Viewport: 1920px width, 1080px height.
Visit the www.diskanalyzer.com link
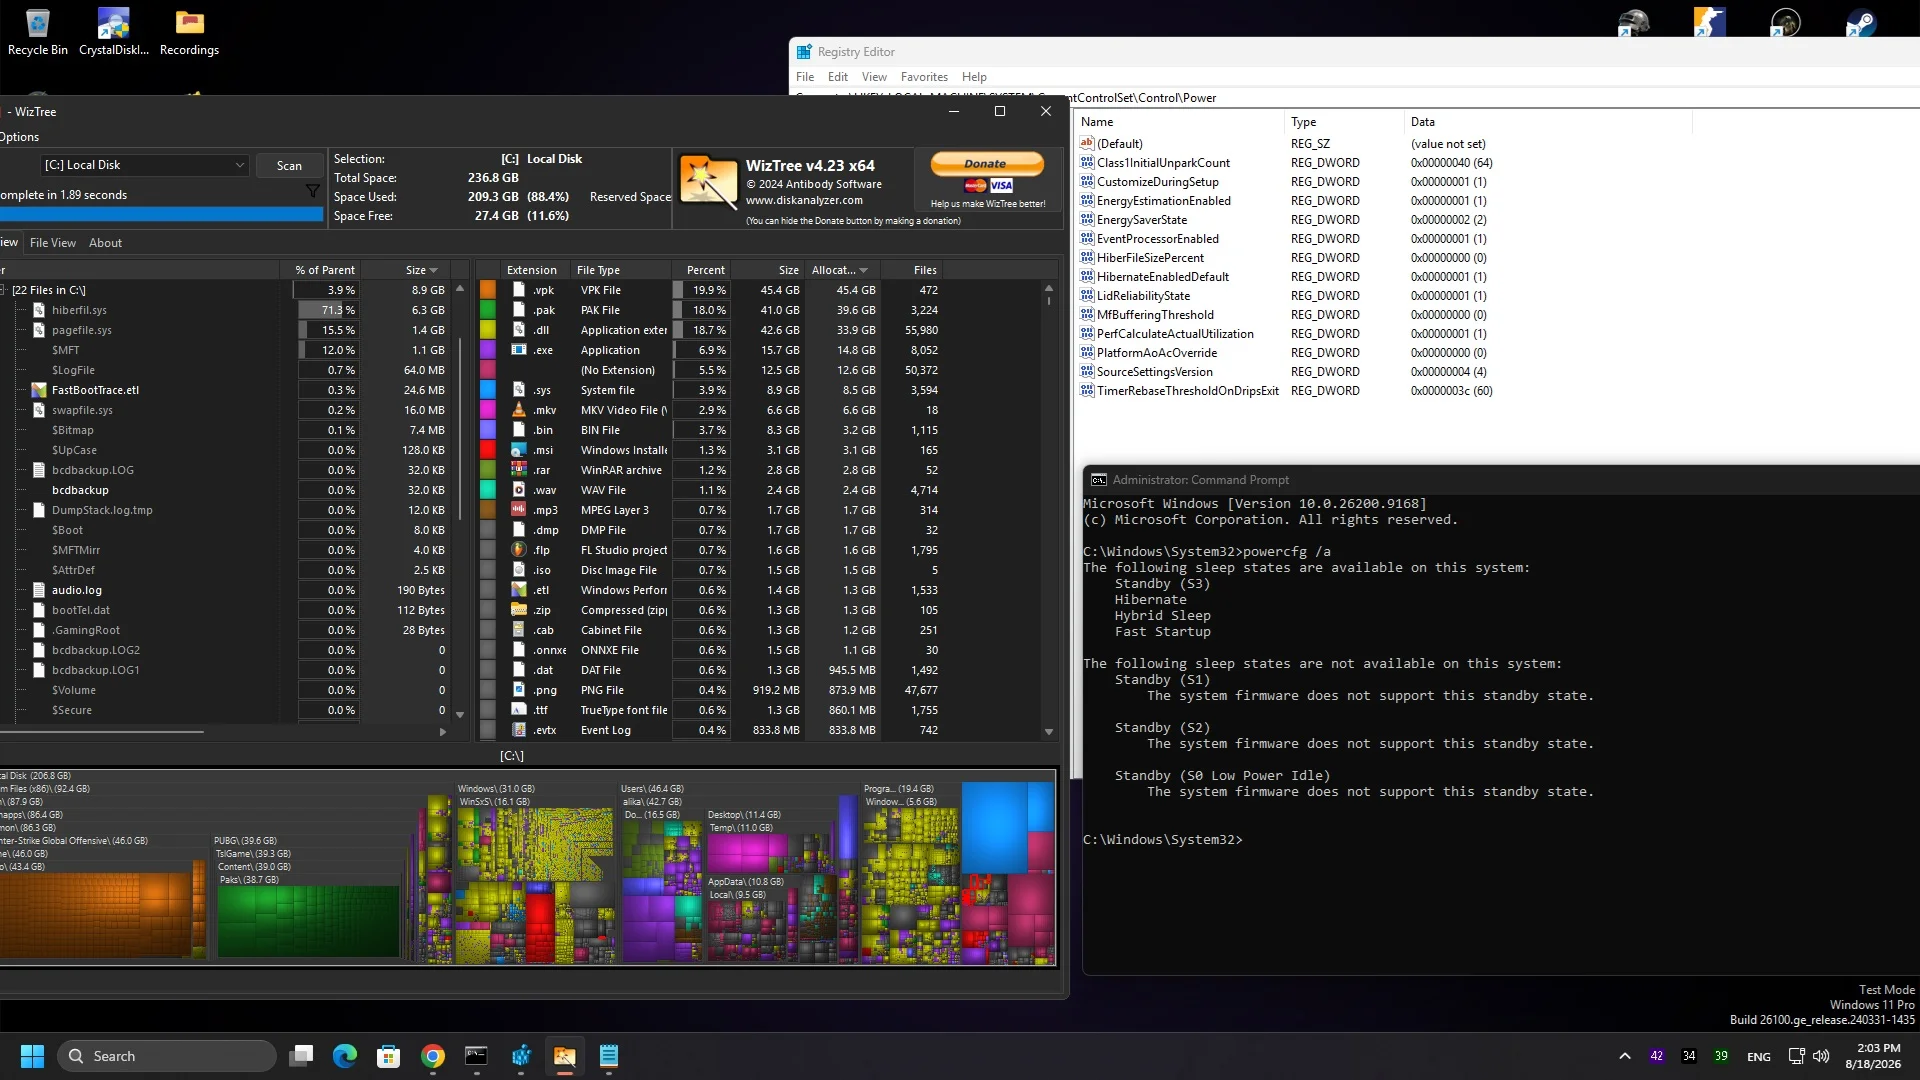[x=804, y=200]
